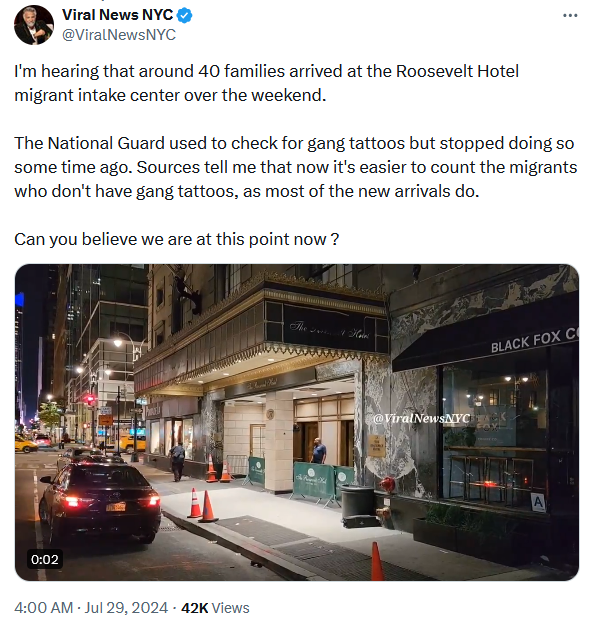
Task: Click the "Can you believe" sentence
Action: tap(177, 239)
